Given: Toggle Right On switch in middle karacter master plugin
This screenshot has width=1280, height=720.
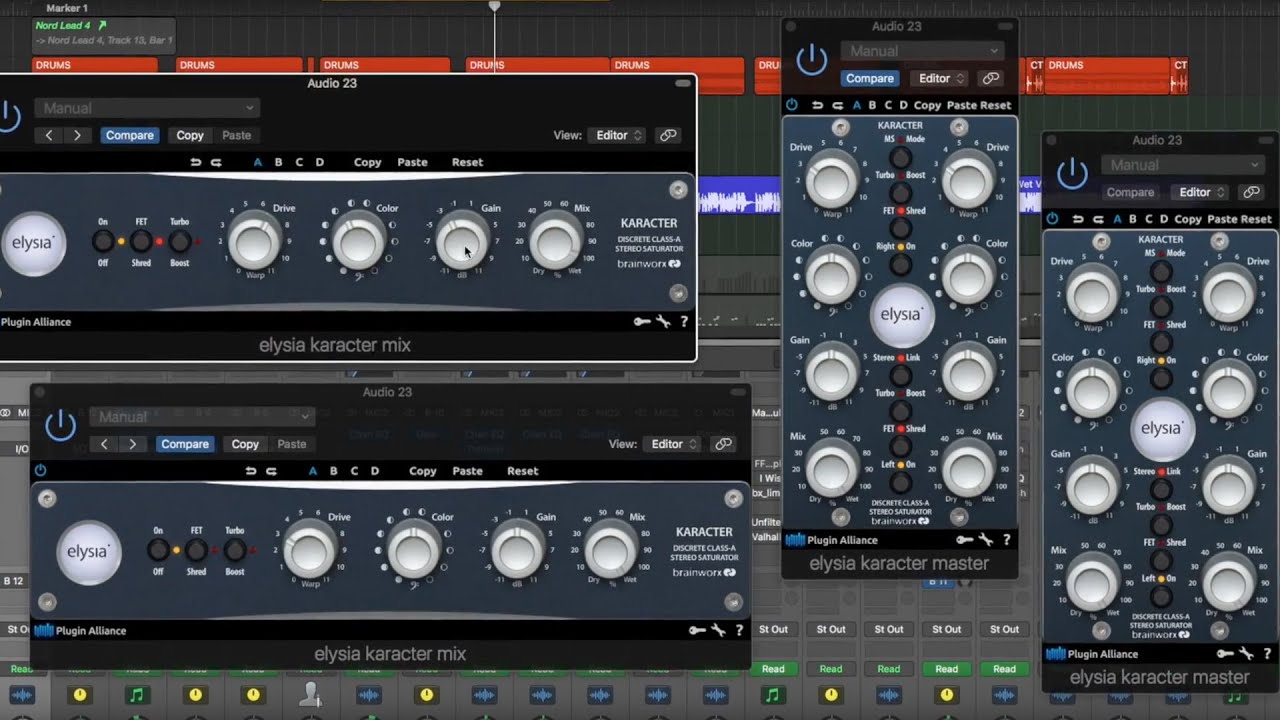Looking at the screenshot, I should pyautogui.click(x=900, y=264).
